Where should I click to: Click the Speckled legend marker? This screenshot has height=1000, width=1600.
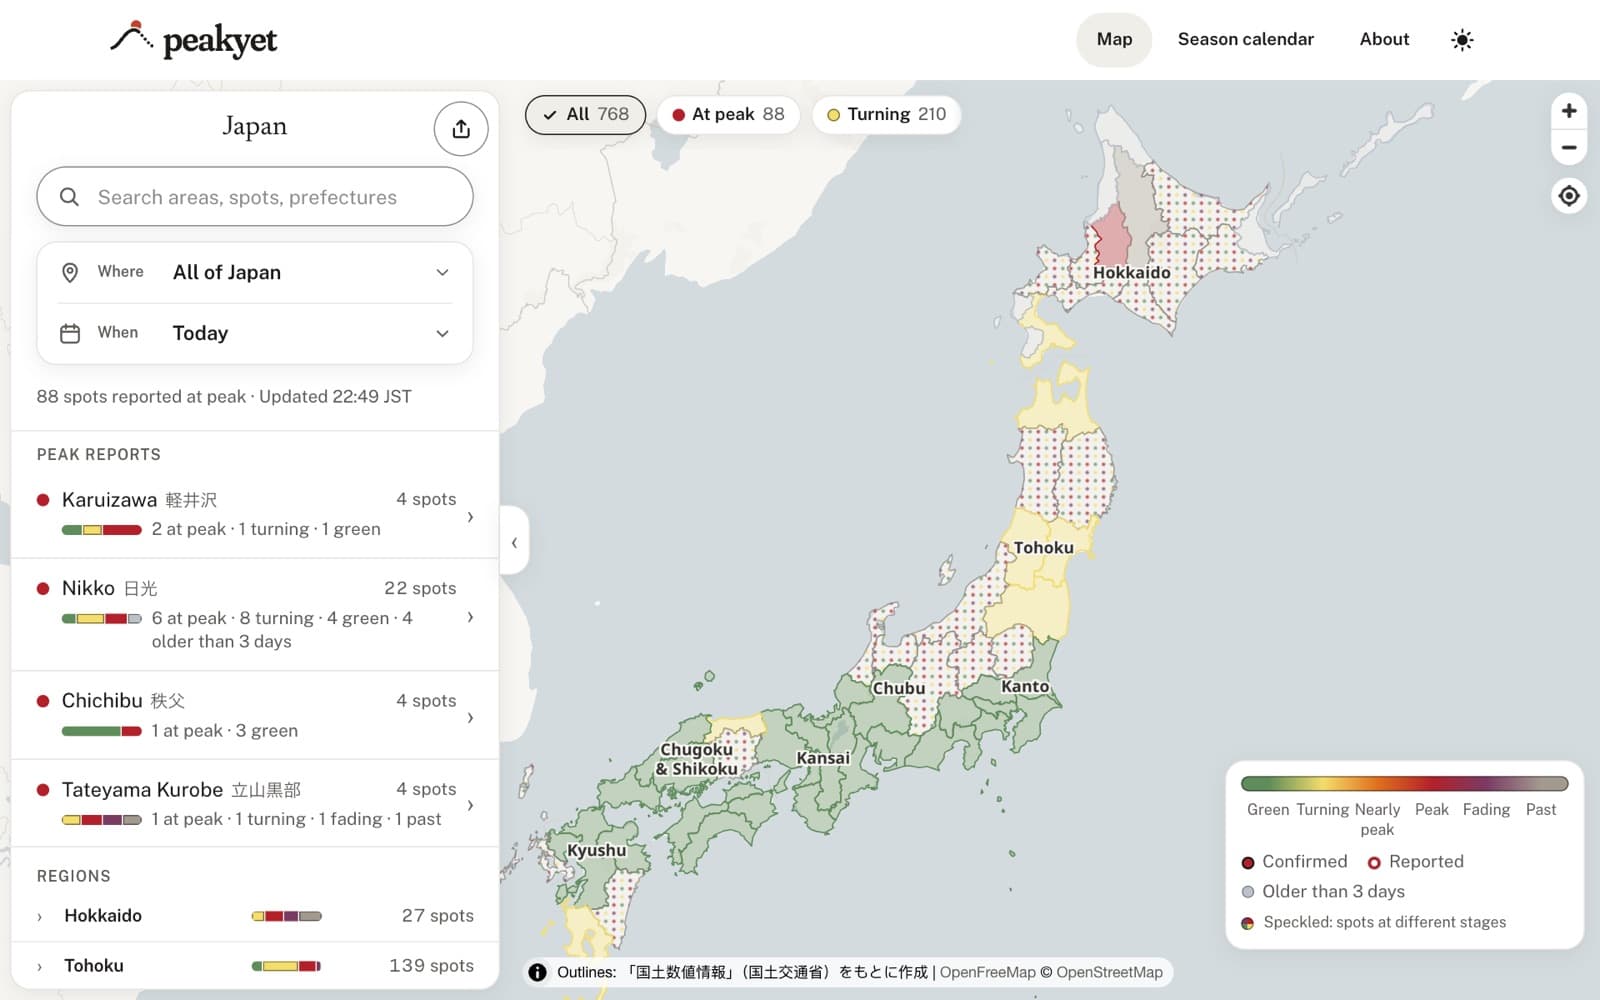point(1248,923)
